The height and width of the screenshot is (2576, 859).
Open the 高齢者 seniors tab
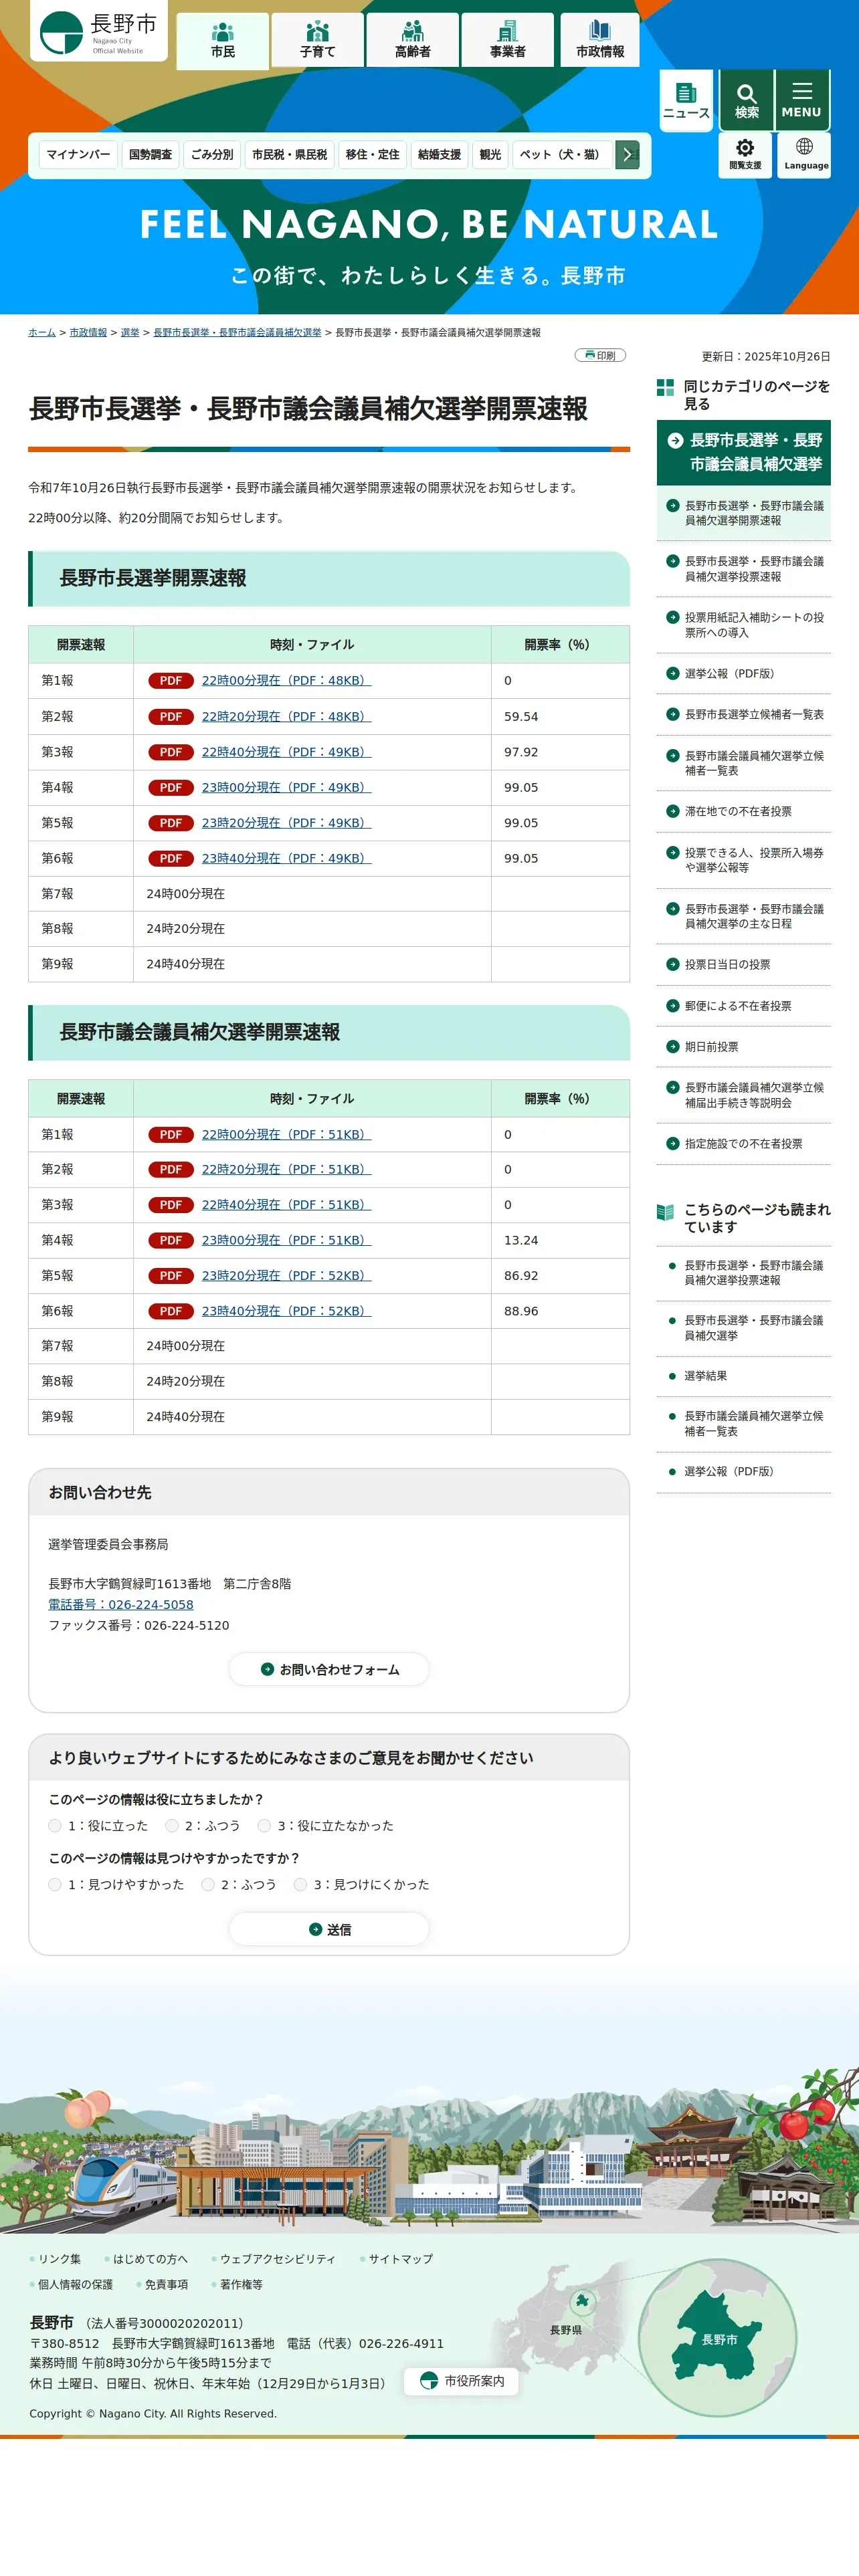click(412, 40)
